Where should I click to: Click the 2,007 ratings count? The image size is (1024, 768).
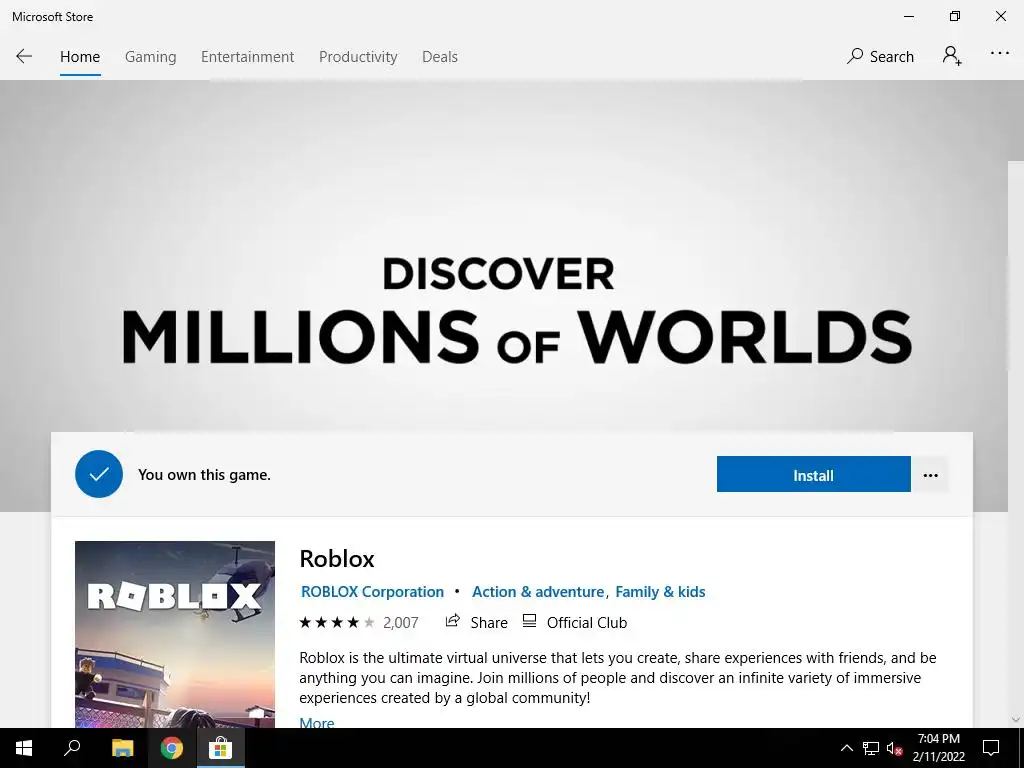click(400, 622)
